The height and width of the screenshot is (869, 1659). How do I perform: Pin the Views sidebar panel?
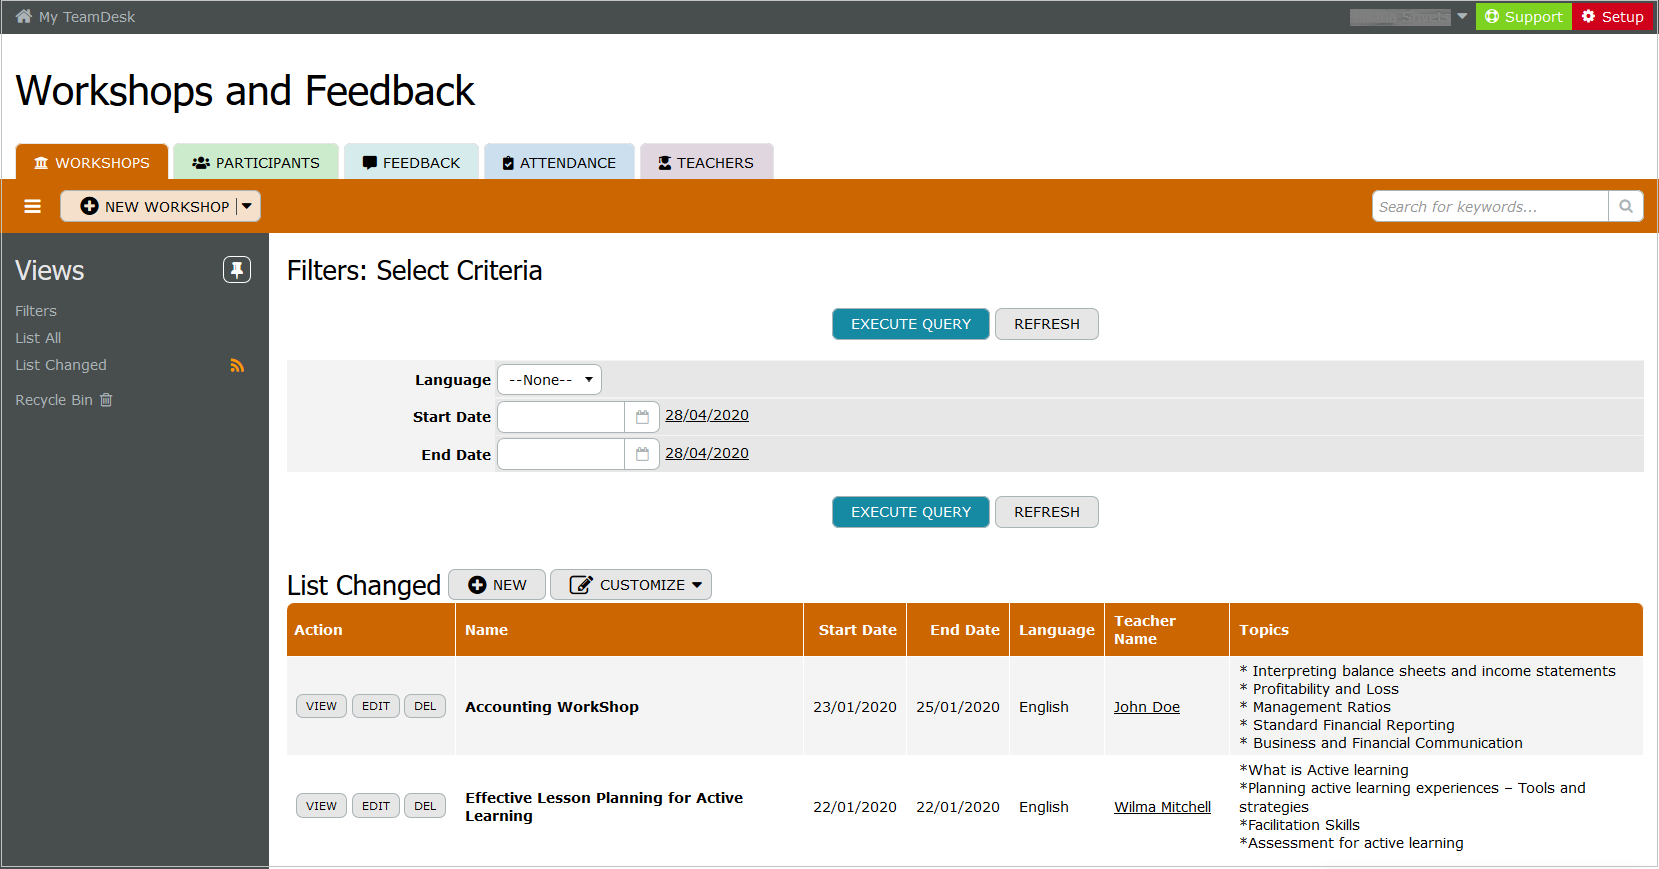pos(237,270)
